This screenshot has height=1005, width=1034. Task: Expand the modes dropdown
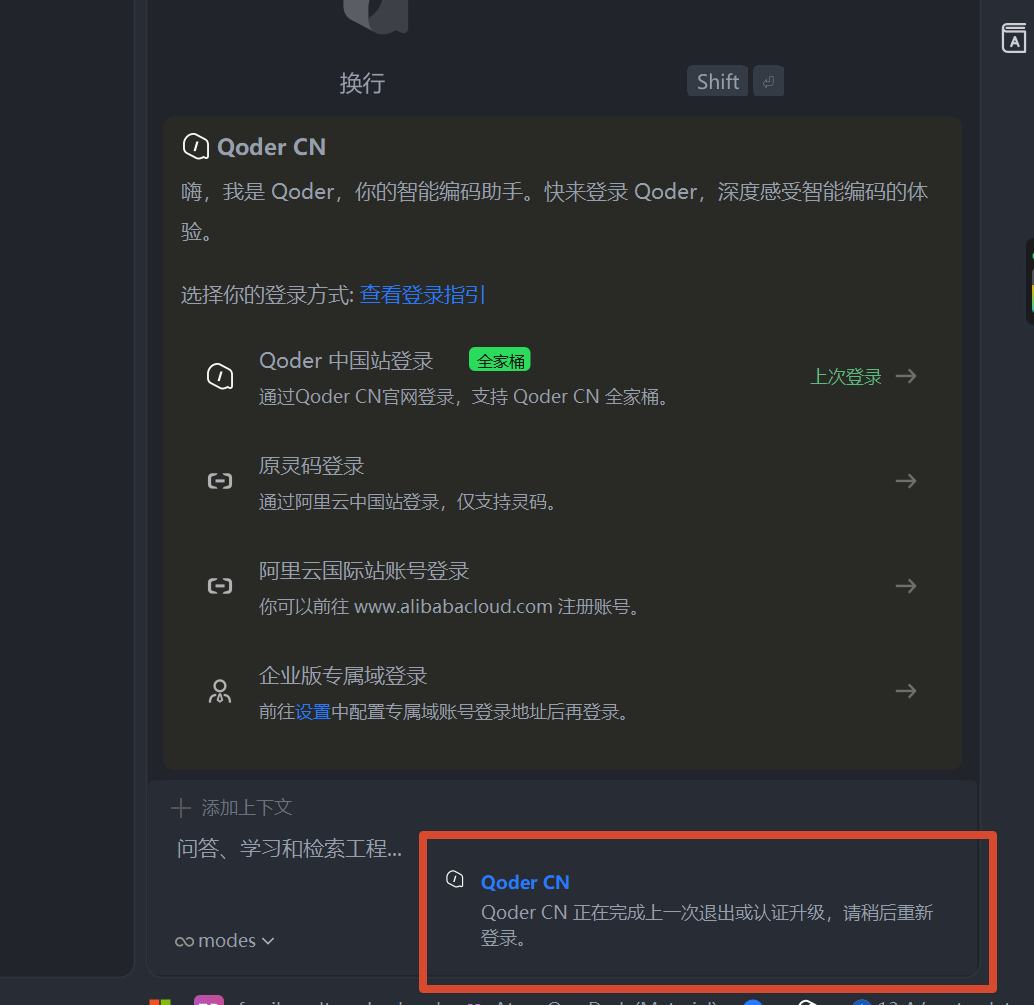click(x=224, y=940)
